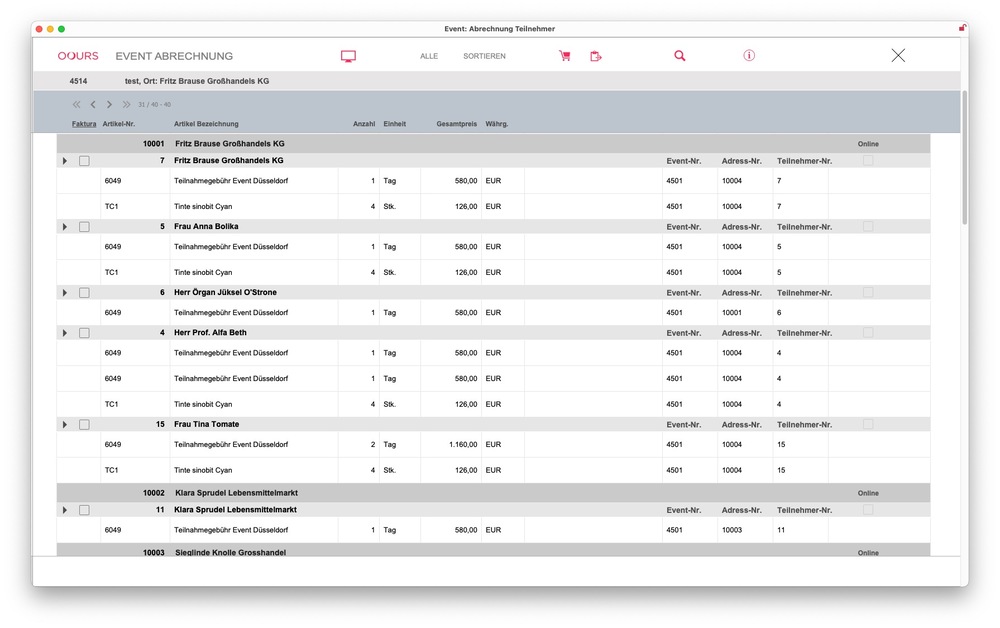
Task: Select ALLE in the top toolbar
Action: (x=429, y=56)
